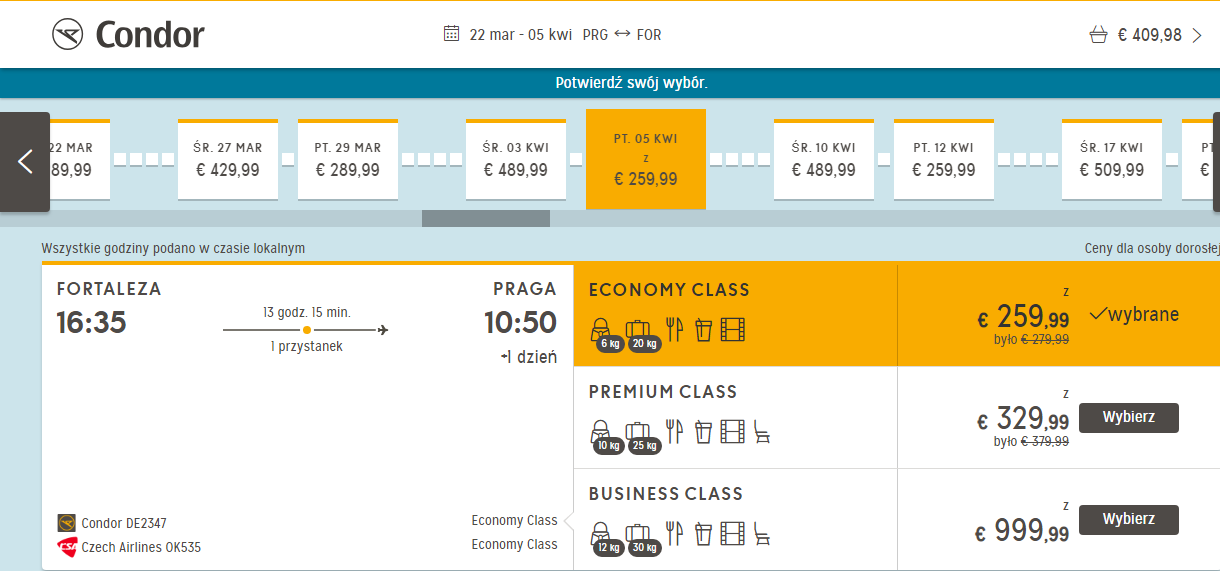Choose Premium Class with Wybierz button
Image resolution: width=1220 pixels, height=571 pixels.
(x=1129, y=418)
